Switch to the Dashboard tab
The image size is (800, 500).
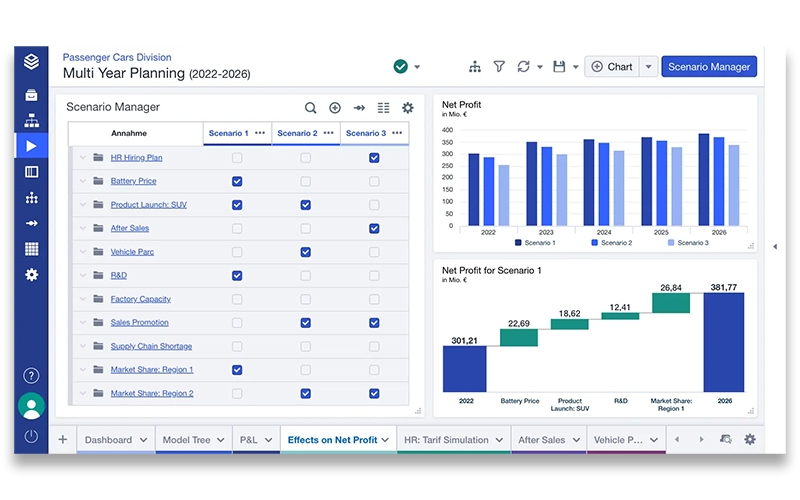click(x=108, y=440)
